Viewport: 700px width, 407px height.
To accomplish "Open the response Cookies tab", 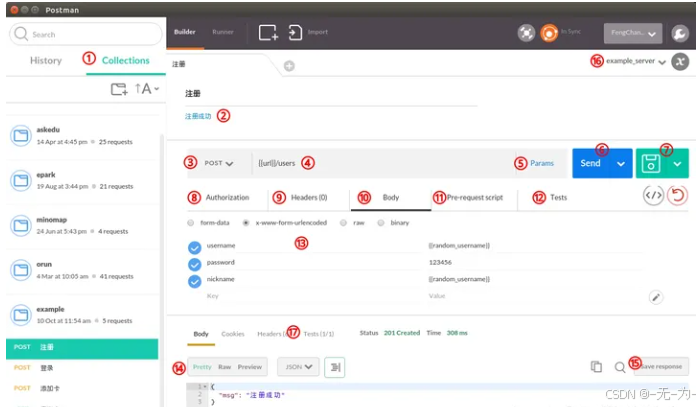I will click(x=233, y=334).
